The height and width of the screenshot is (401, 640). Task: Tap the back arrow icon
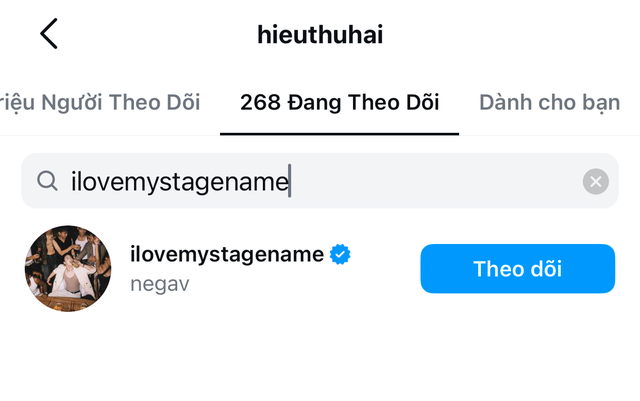pyautogui.click(x=48, y=34)
